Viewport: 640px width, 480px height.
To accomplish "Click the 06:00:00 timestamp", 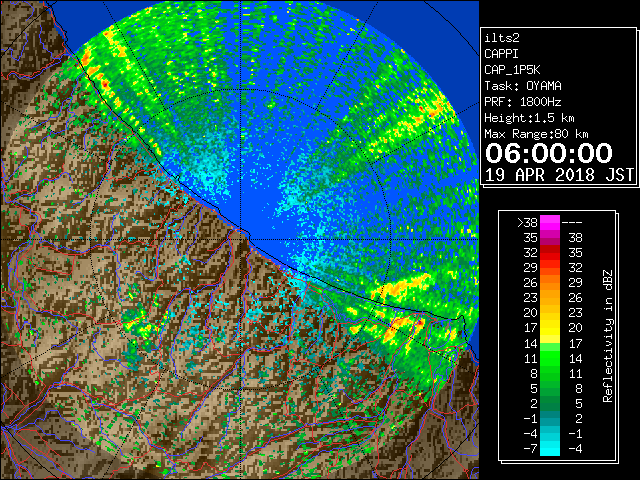I will 549,153.
